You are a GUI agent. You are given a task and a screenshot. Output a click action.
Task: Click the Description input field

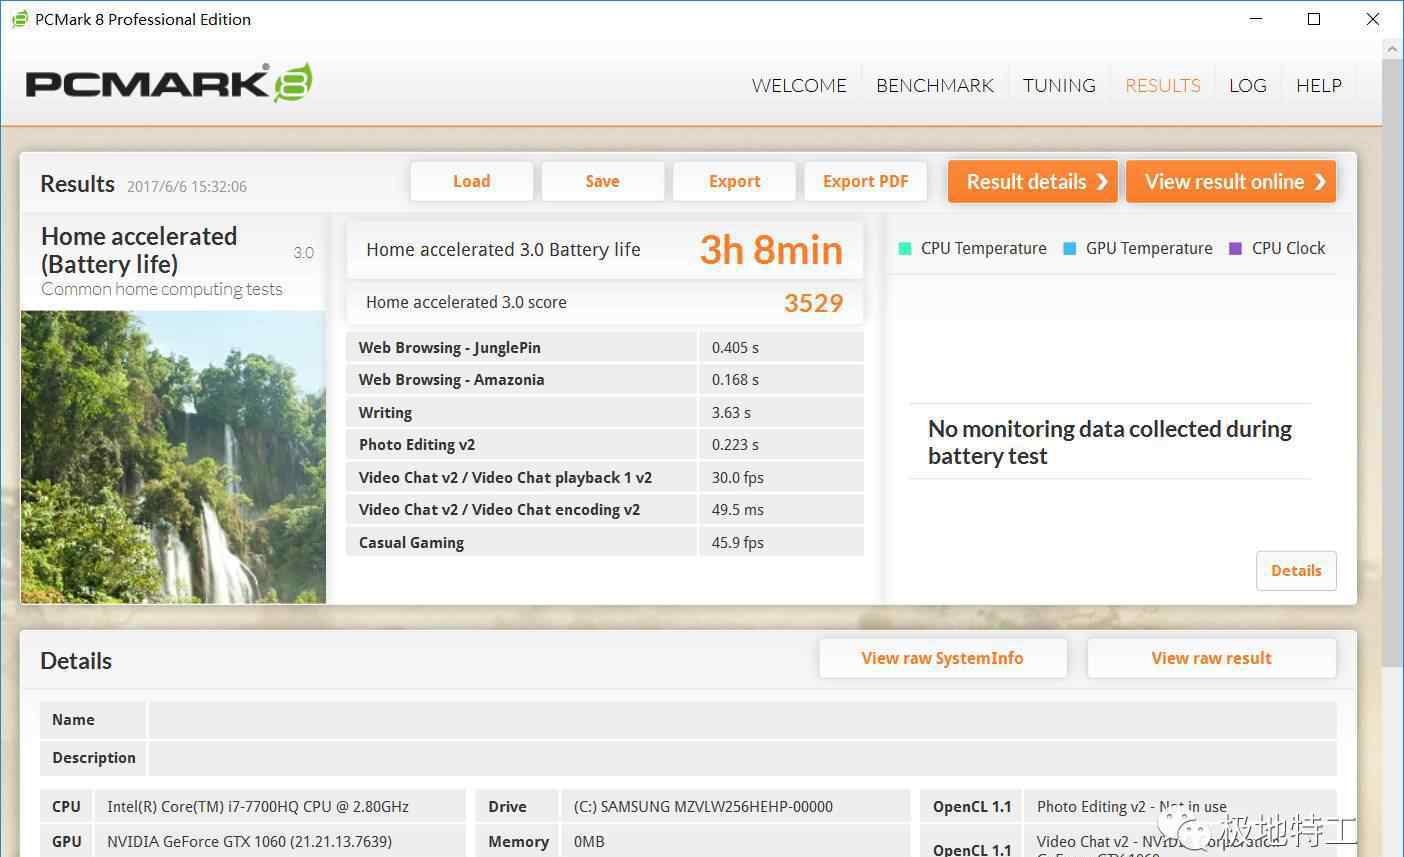pos(742,758)
